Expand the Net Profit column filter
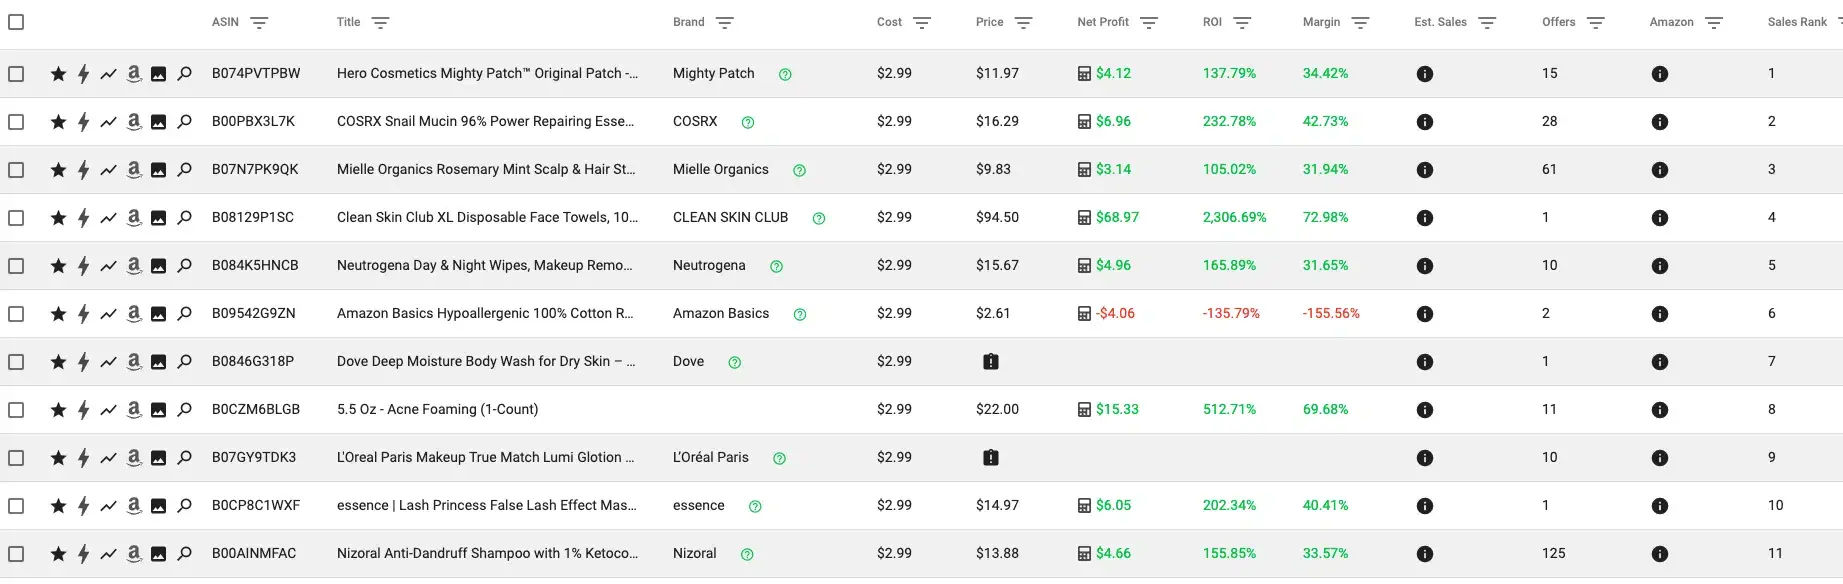 (1149, 23)
